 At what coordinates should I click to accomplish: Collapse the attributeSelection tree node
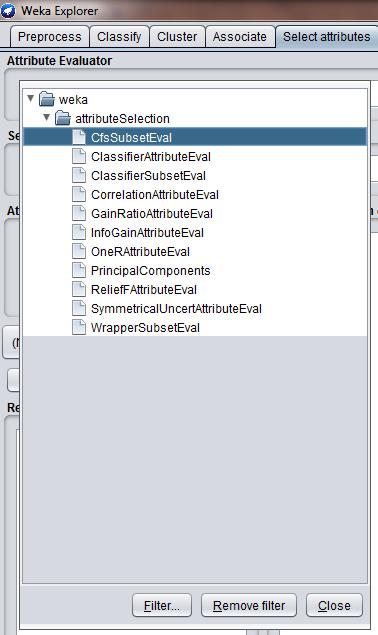tap(47, 117)
